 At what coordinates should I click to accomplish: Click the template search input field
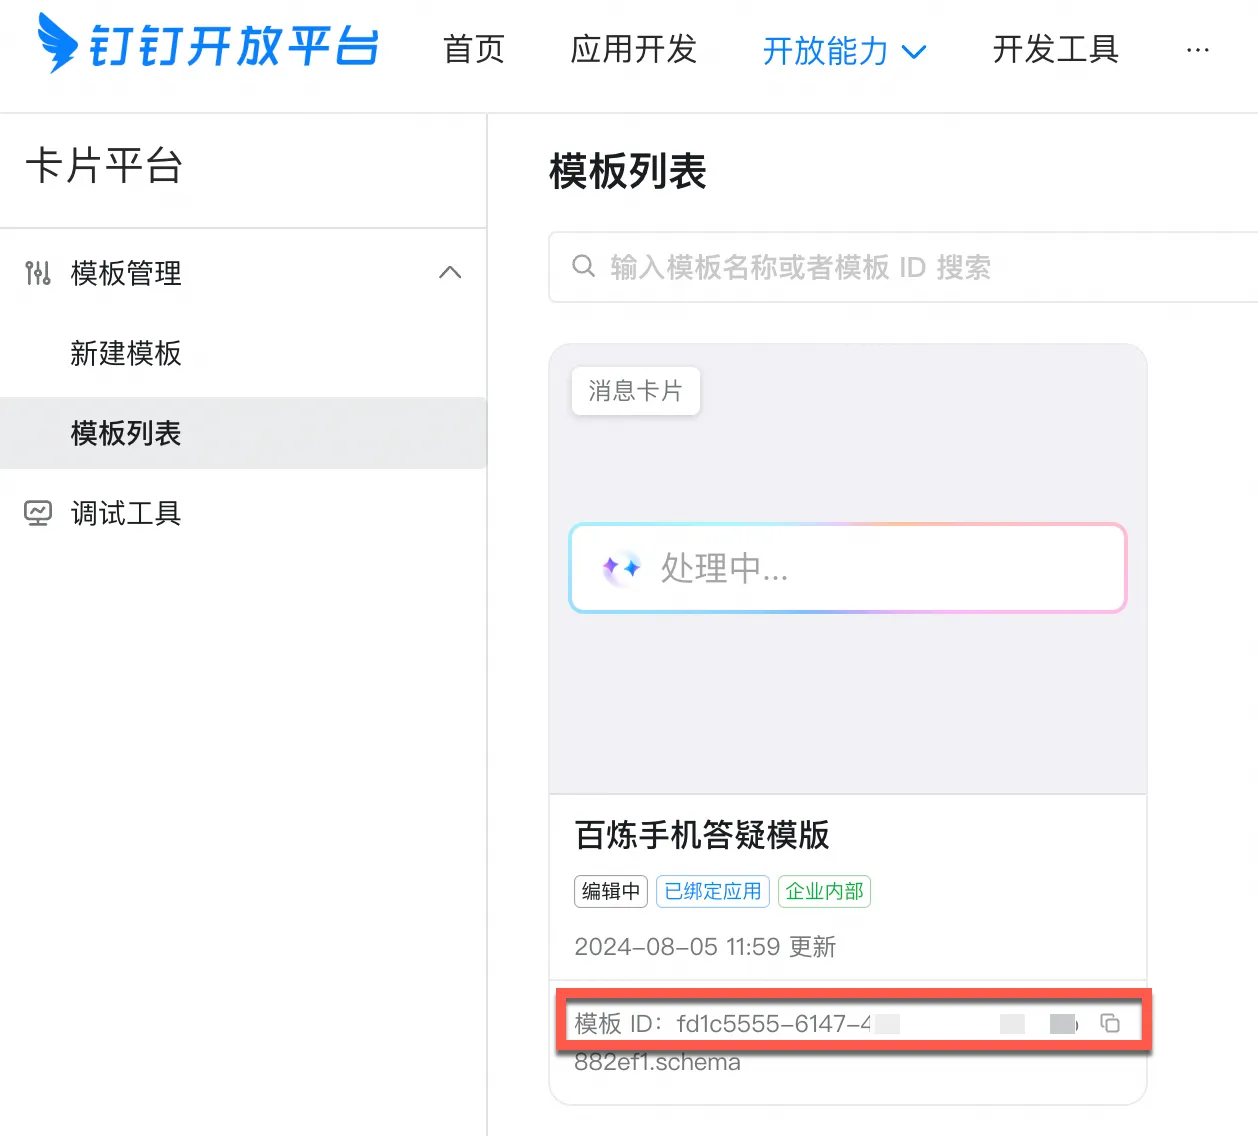click(900, 267)
